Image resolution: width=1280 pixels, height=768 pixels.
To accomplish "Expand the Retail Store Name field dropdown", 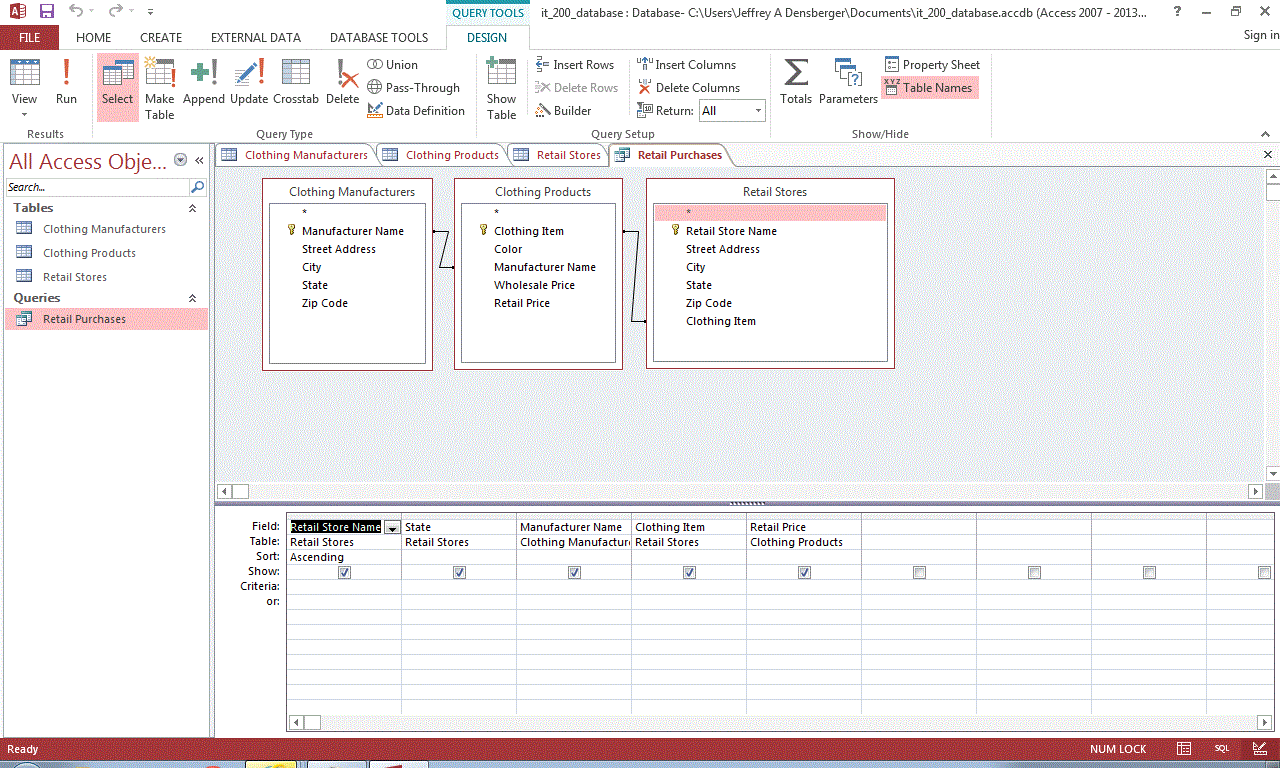I will (x=392, y=528).
